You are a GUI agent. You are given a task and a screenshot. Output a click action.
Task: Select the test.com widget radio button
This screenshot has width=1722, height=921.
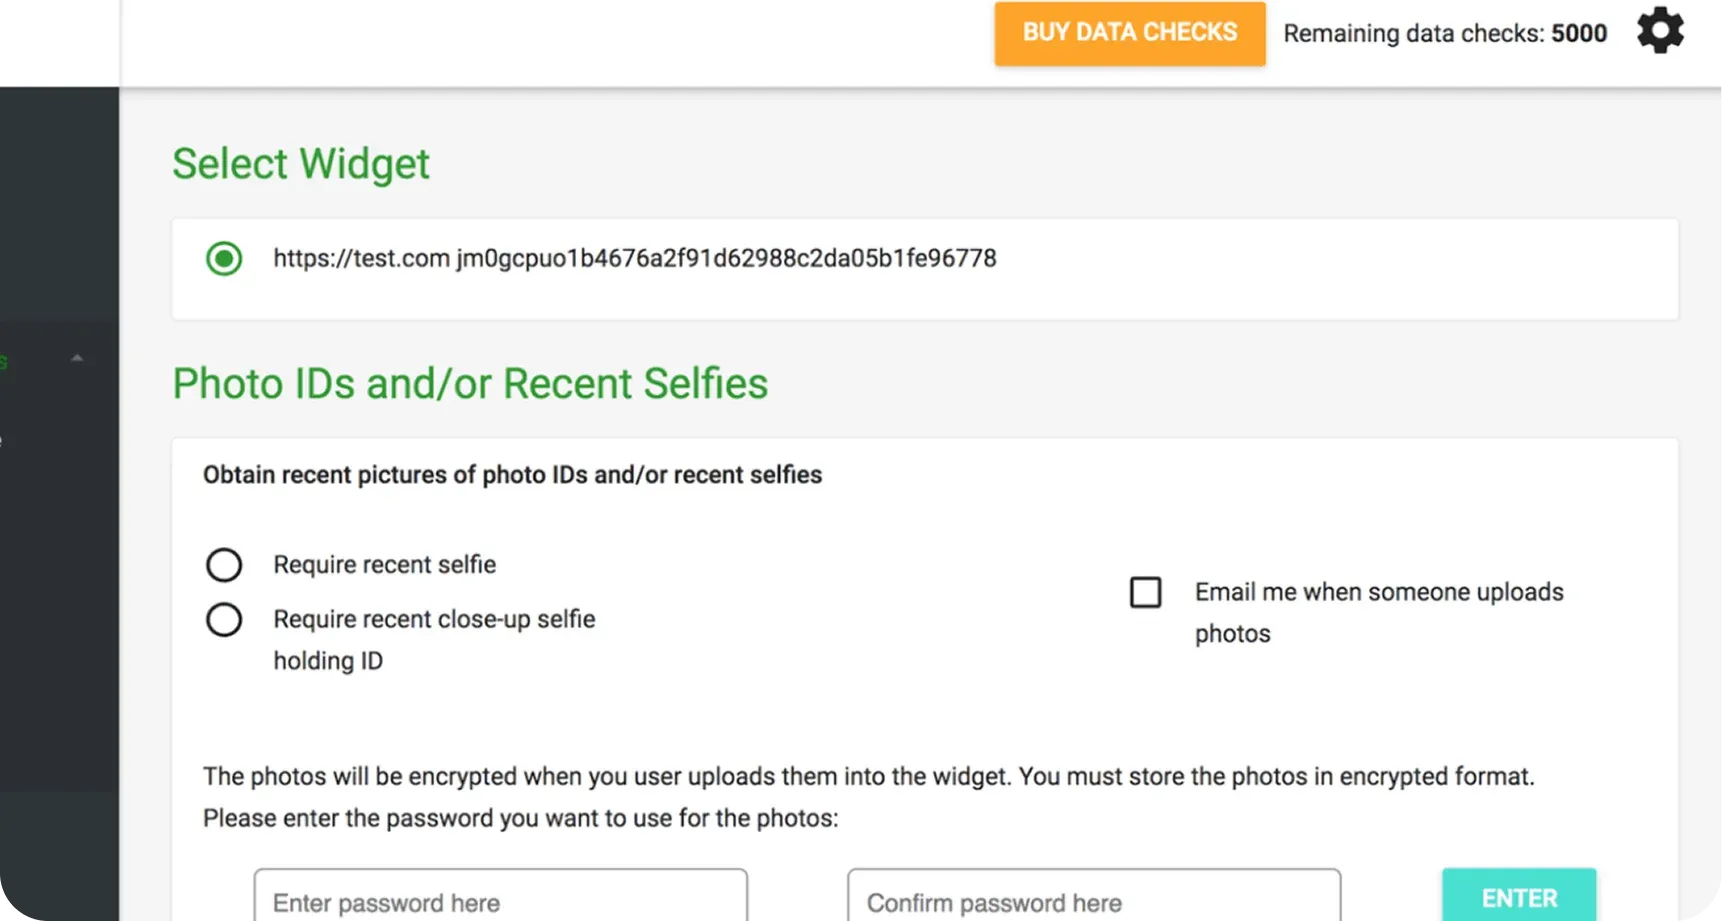224,259
